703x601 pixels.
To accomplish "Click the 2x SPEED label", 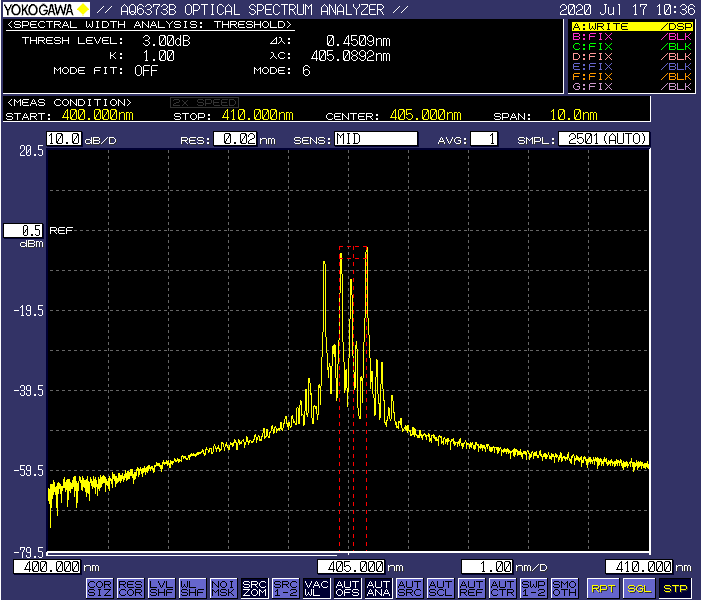I will click(x=203, y=102).
